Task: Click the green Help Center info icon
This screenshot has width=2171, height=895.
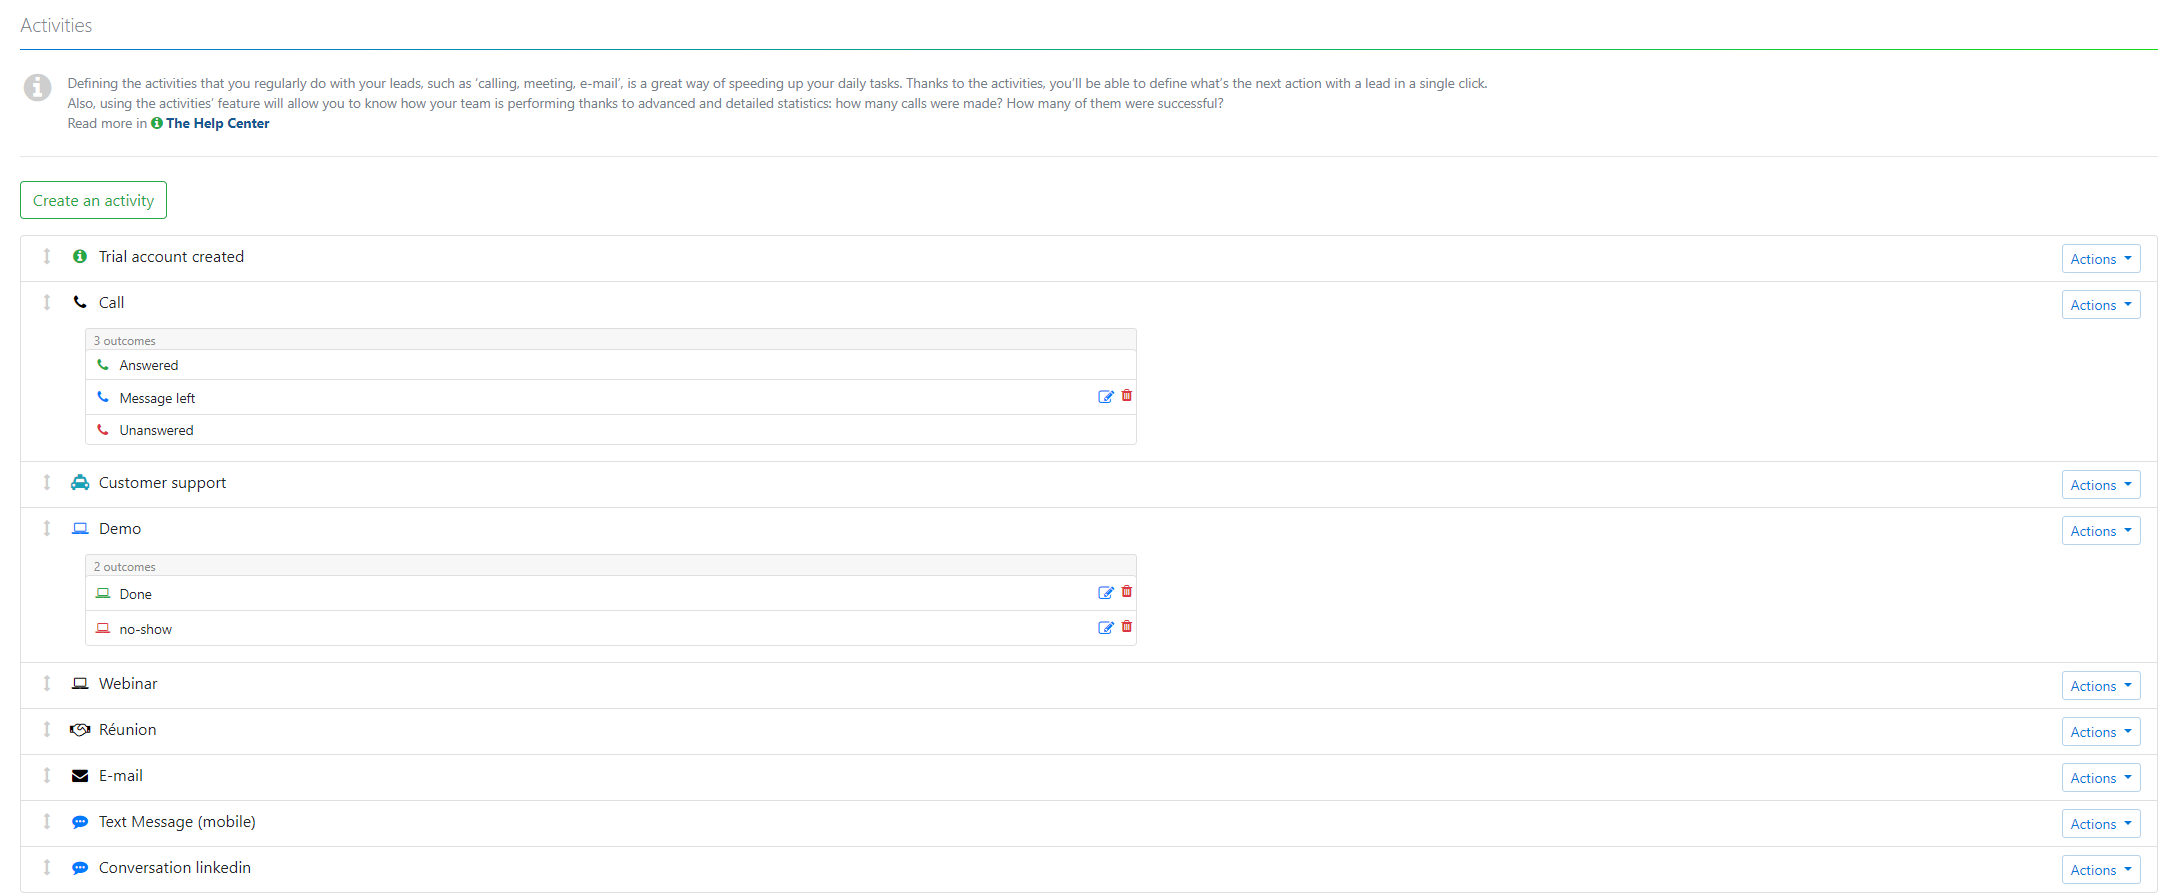Action: pos(157,123)
